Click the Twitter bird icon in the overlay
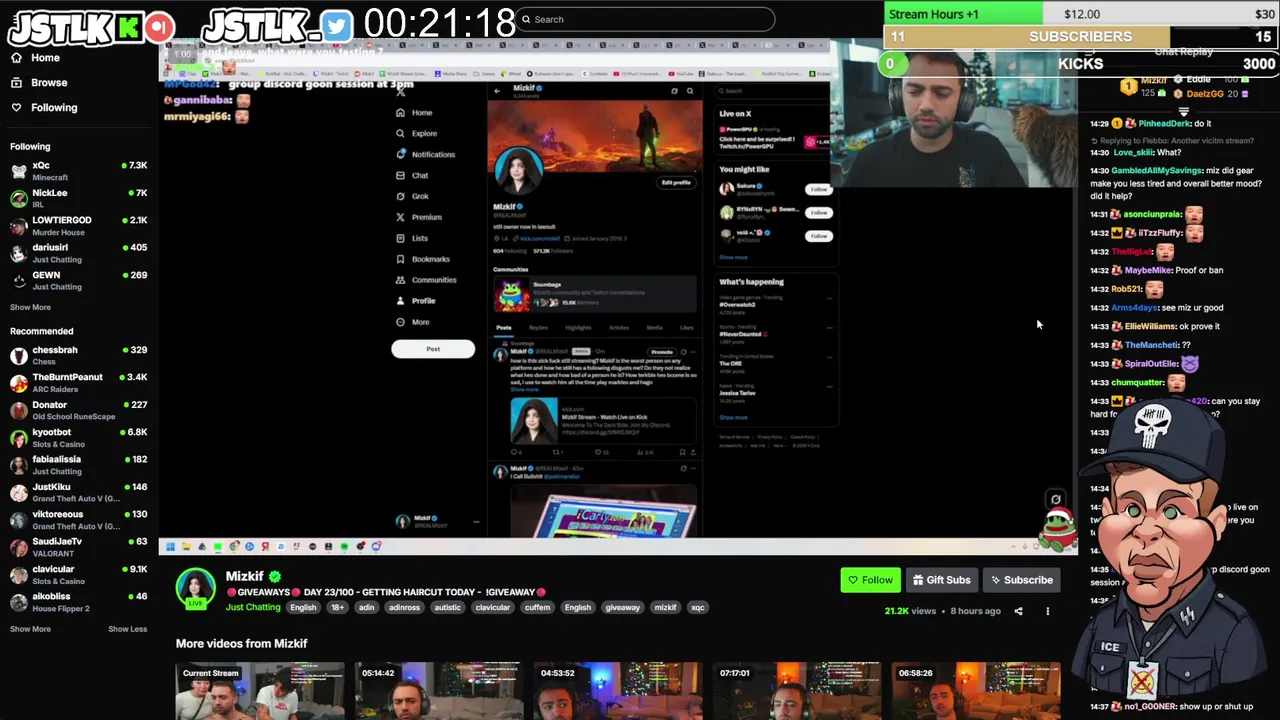 tap(337, 27)
